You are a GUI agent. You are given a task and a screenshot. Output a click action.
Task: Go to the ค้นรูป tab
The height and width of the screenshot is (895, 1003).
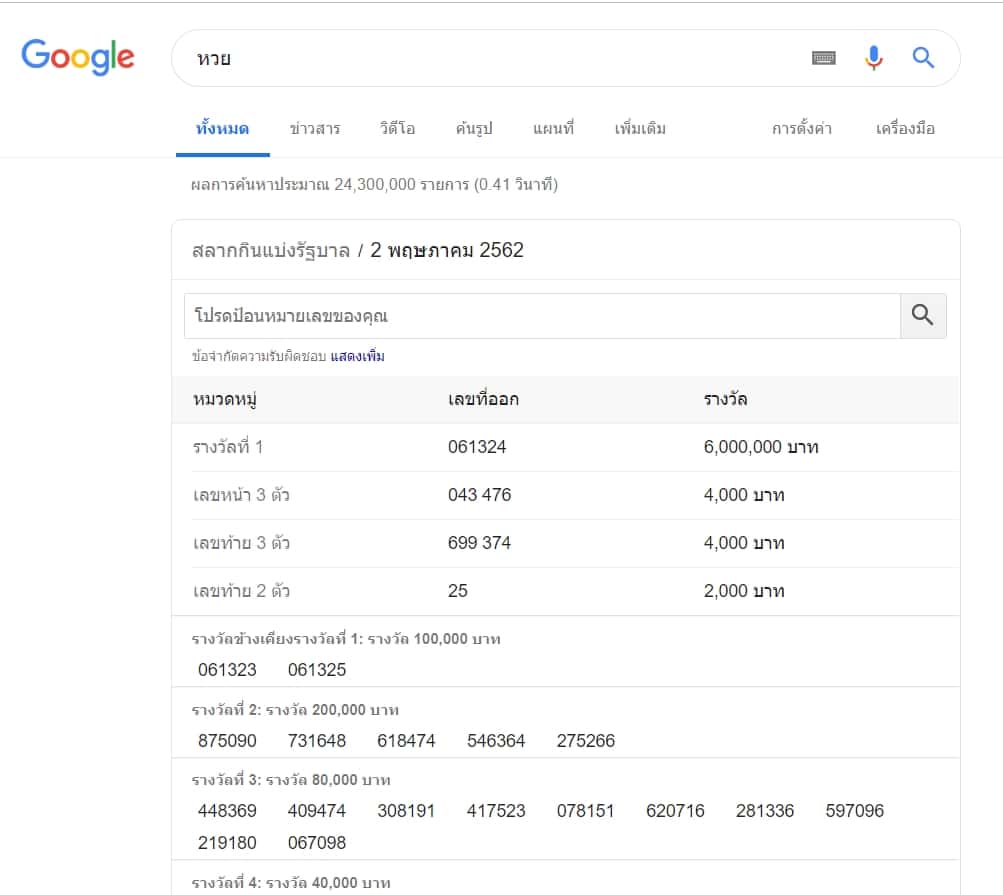pyautogui.click(x=474, y=129)
